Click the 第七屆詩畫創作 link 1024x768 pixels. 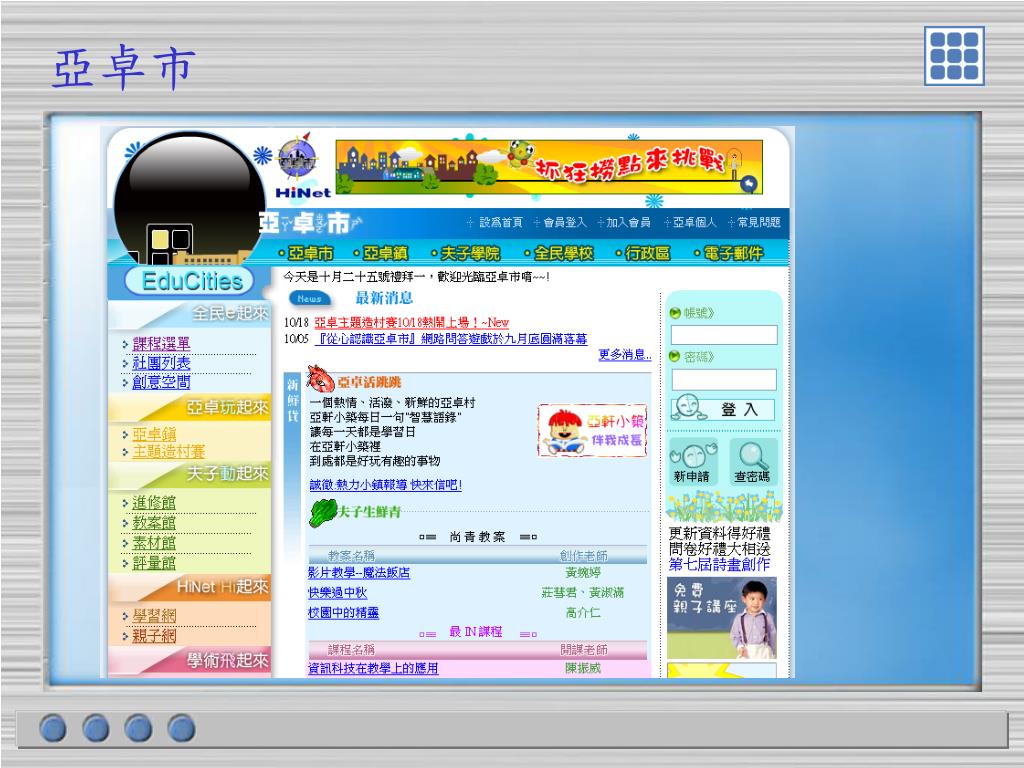(x=719, y=564)
